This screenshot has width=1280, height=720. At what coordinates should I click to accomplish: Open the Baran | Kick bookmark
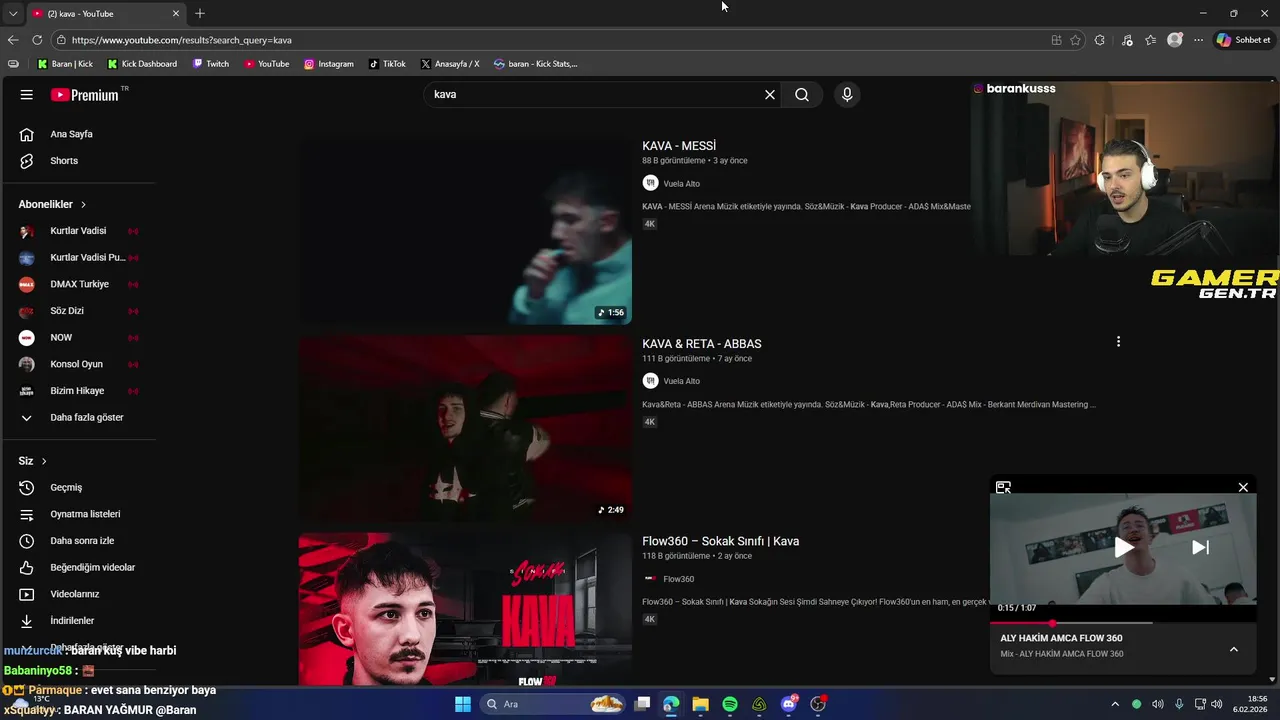click(65, 64)
